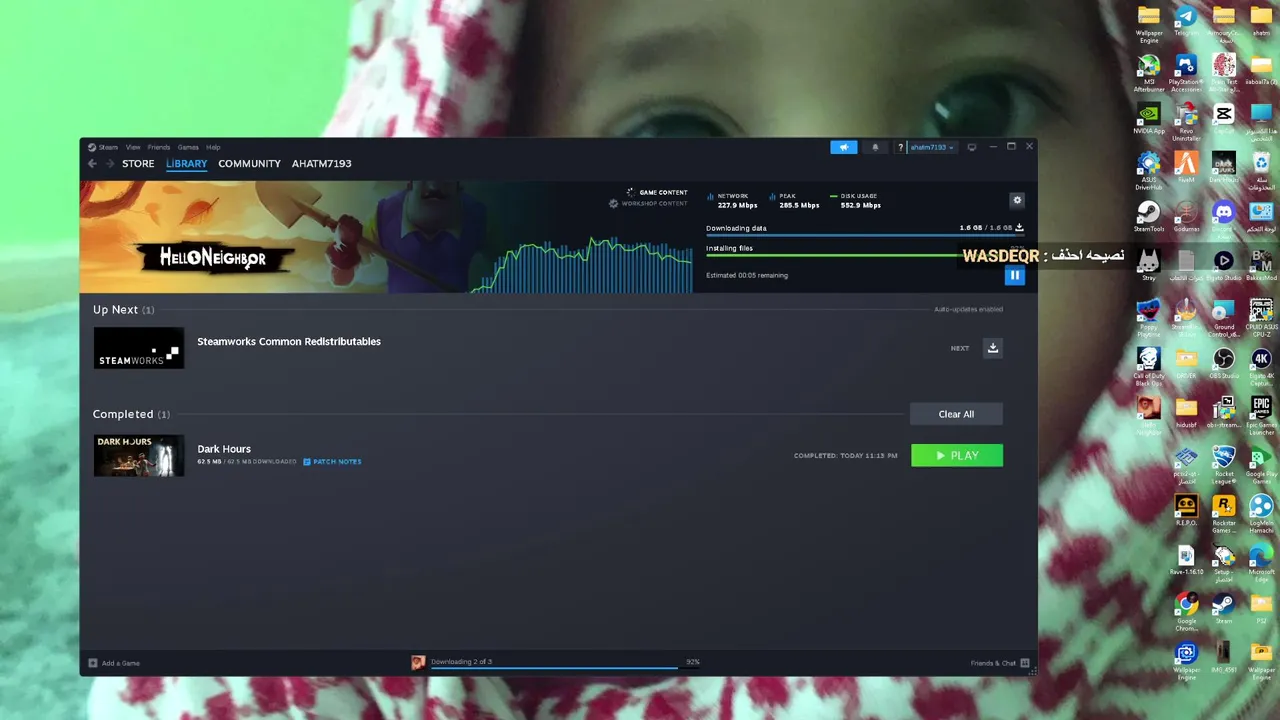Play Dark Hours
The image size is (1280, 720).
[x=956, y=455]
